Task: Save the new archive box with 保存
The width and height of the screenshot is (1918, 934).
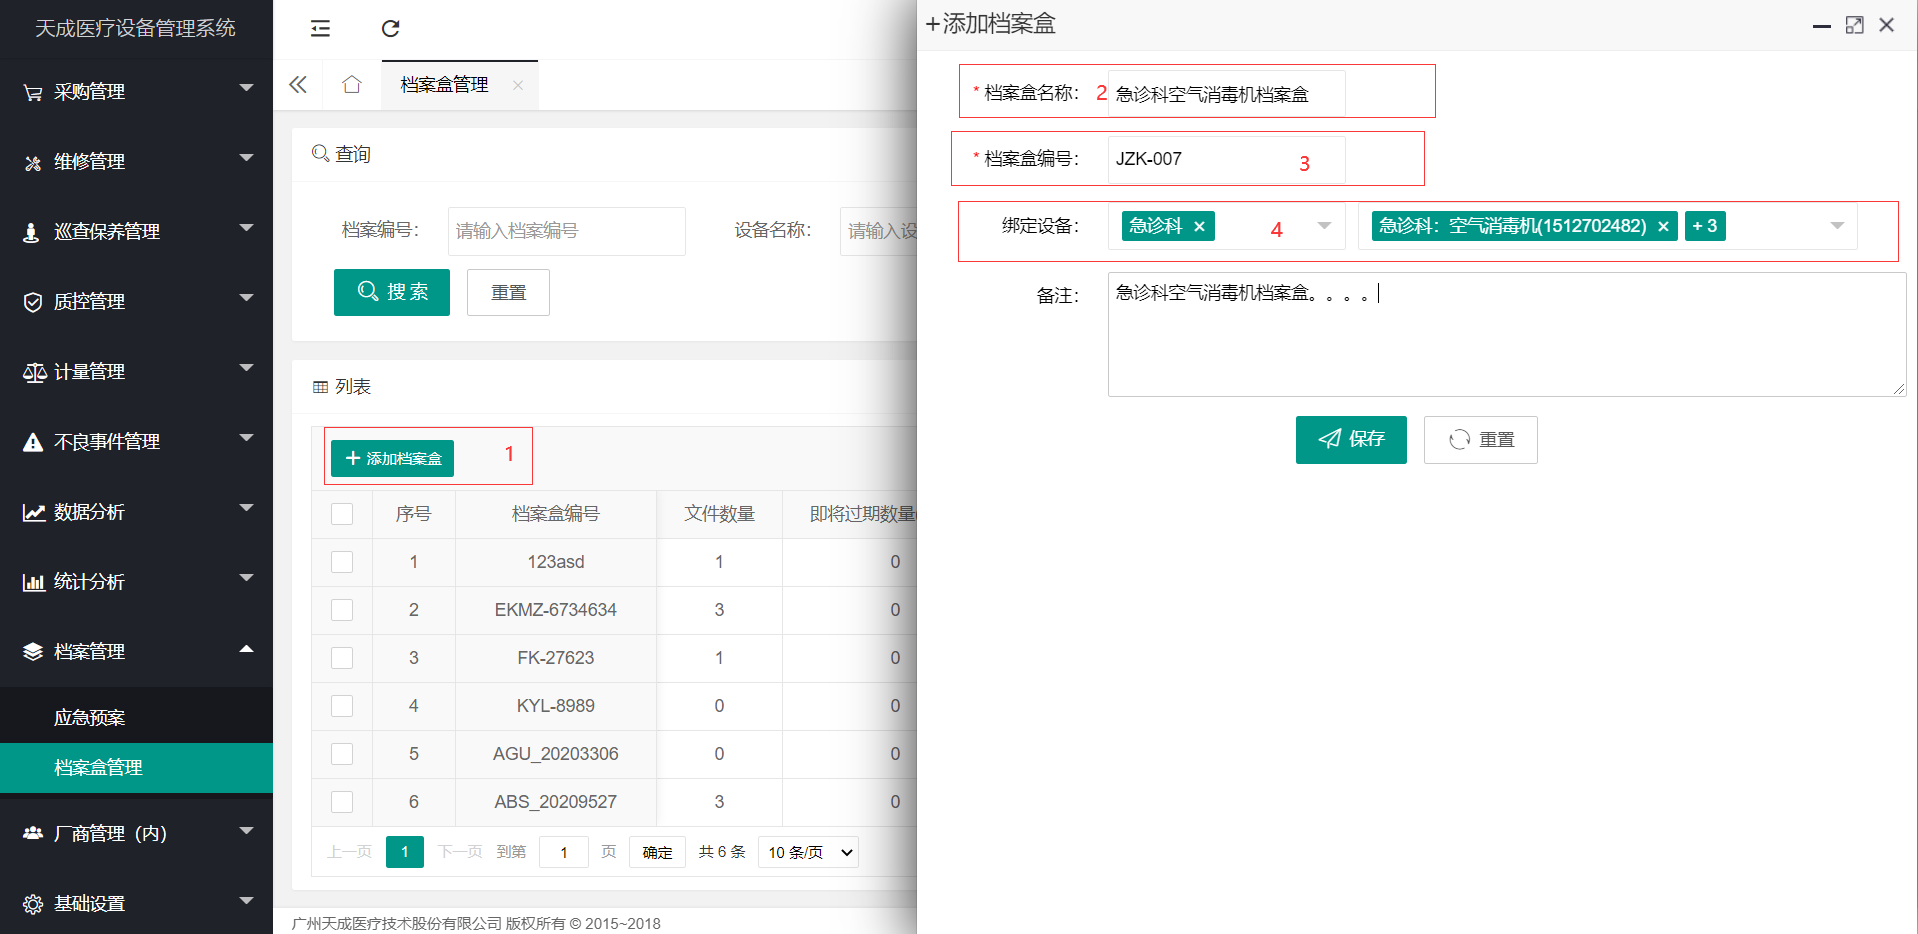Action: pos(1351,440)
